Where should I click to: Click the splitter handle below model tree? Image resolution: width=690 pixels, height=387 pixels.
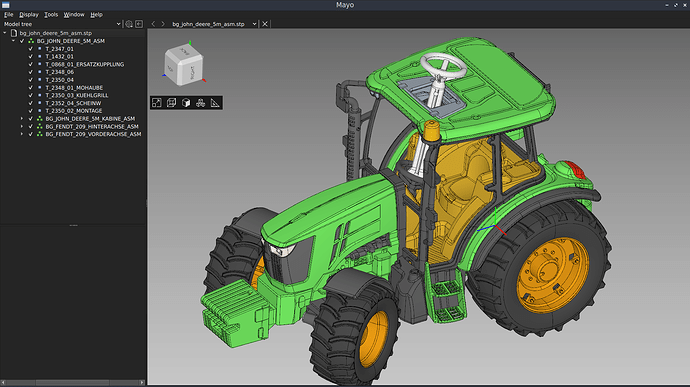(x=73, y=225)
